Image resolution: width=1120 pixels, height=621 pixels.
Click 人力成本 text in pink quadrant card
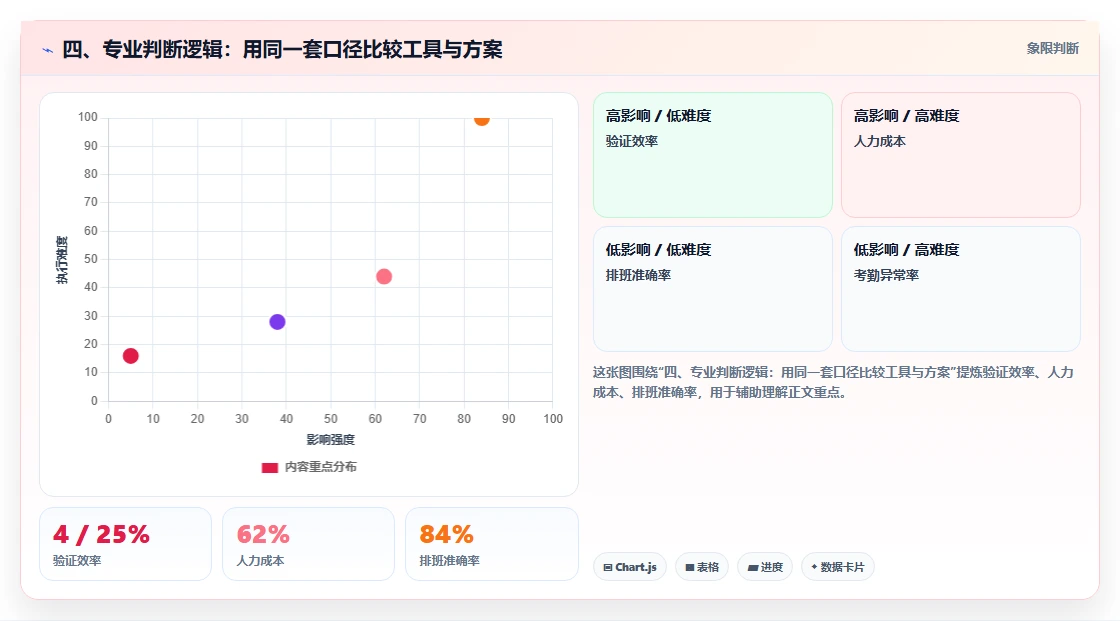(879, 141)
